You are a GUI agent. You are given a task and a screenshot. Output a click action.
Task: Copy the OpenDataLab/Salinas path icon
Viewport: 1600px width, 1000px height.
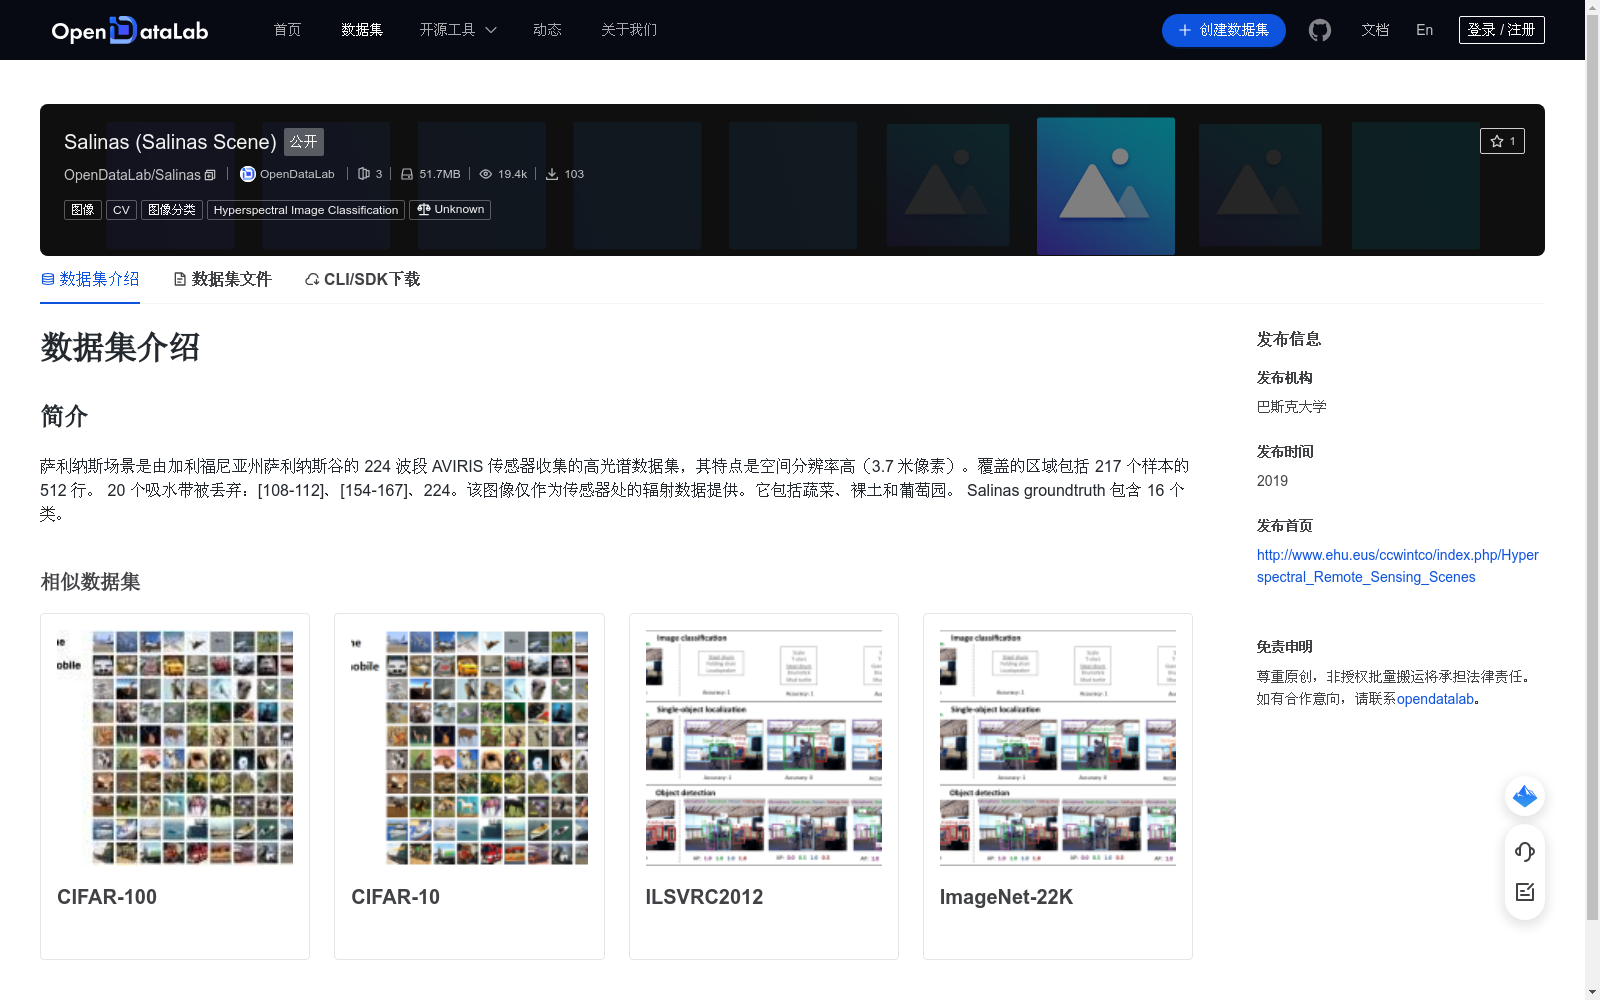[210, 175]
